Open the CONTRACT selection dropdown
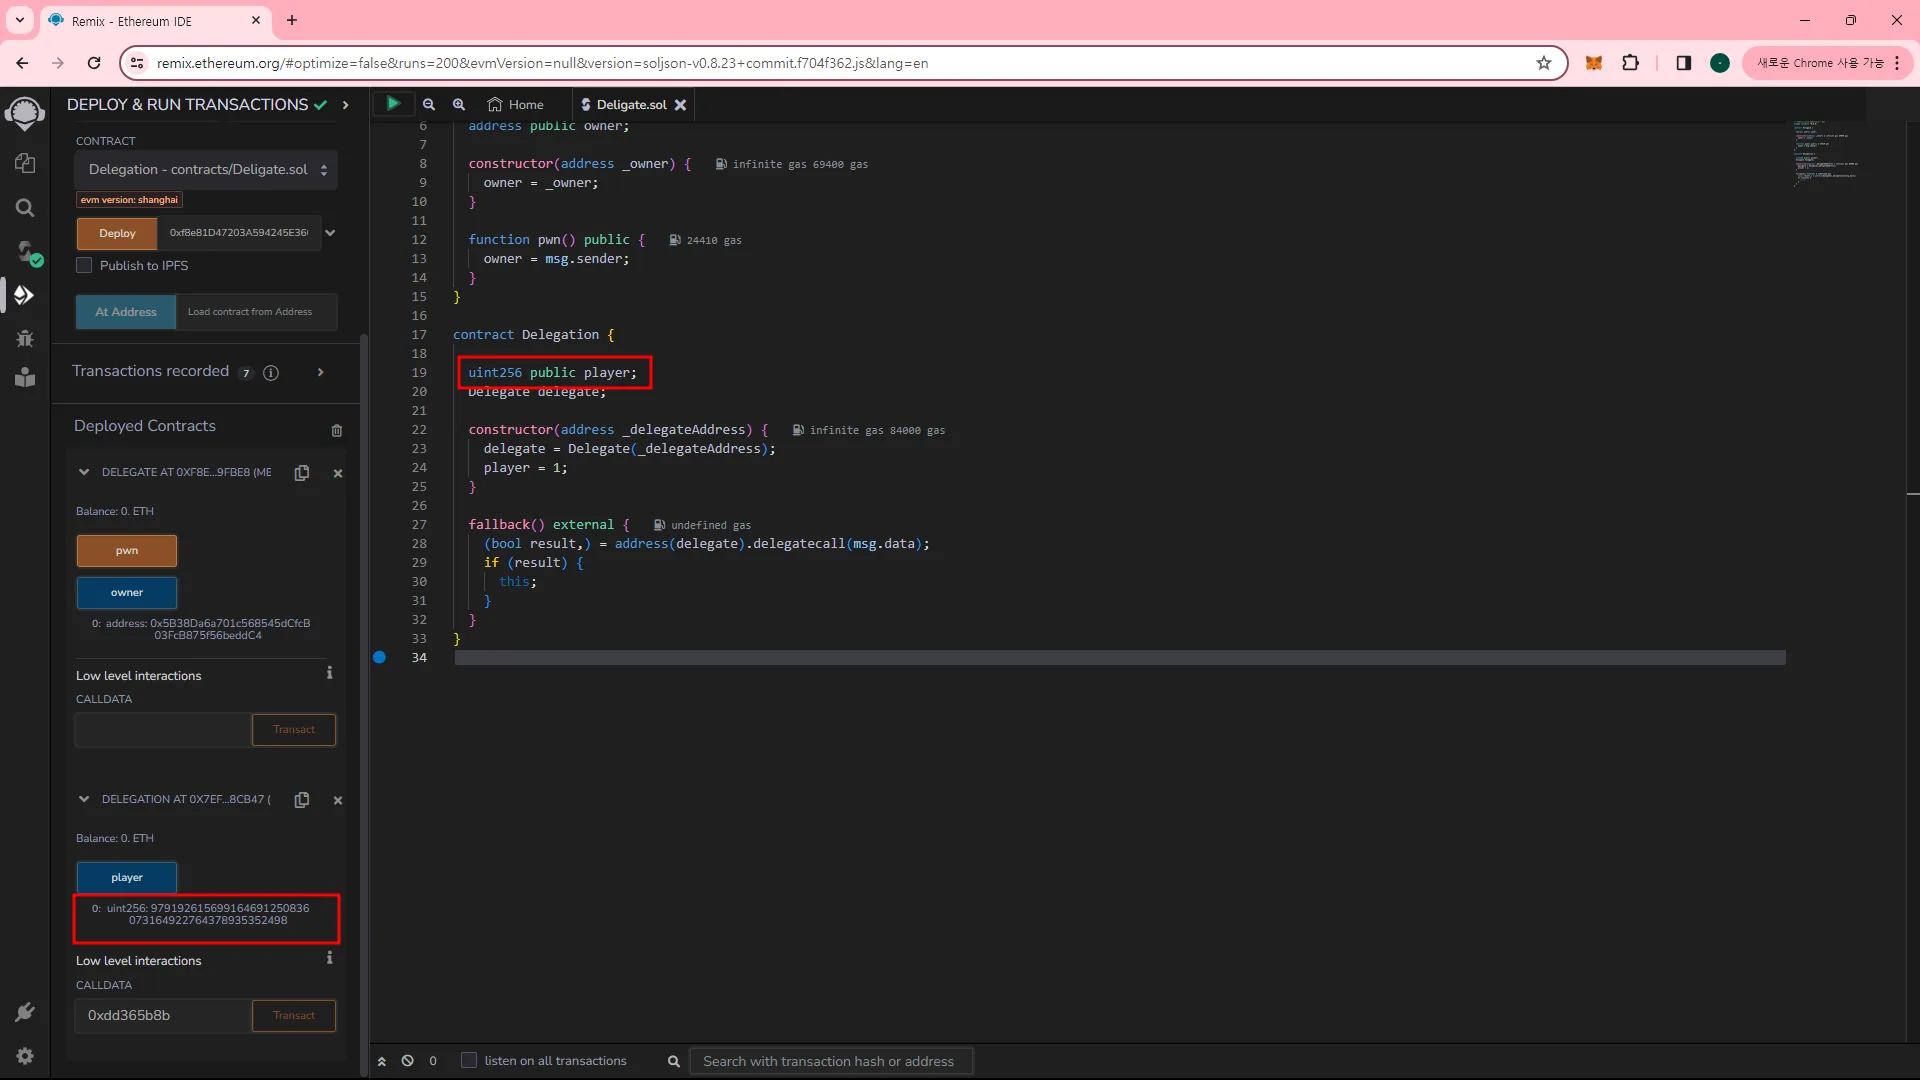 tap(206, 170)
